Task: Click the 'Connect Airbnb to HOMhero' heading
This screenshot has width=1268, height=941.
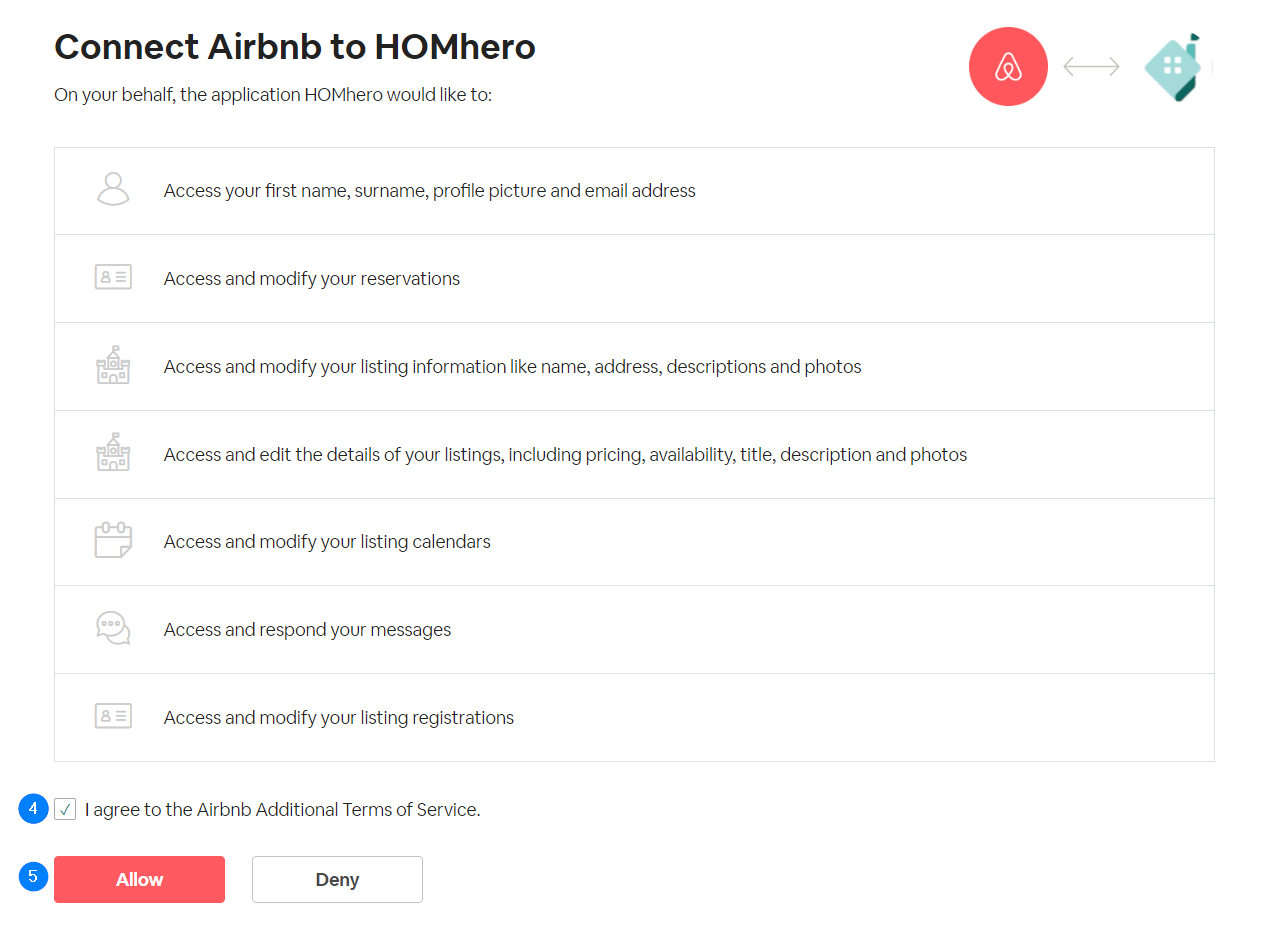Action: 294,47
